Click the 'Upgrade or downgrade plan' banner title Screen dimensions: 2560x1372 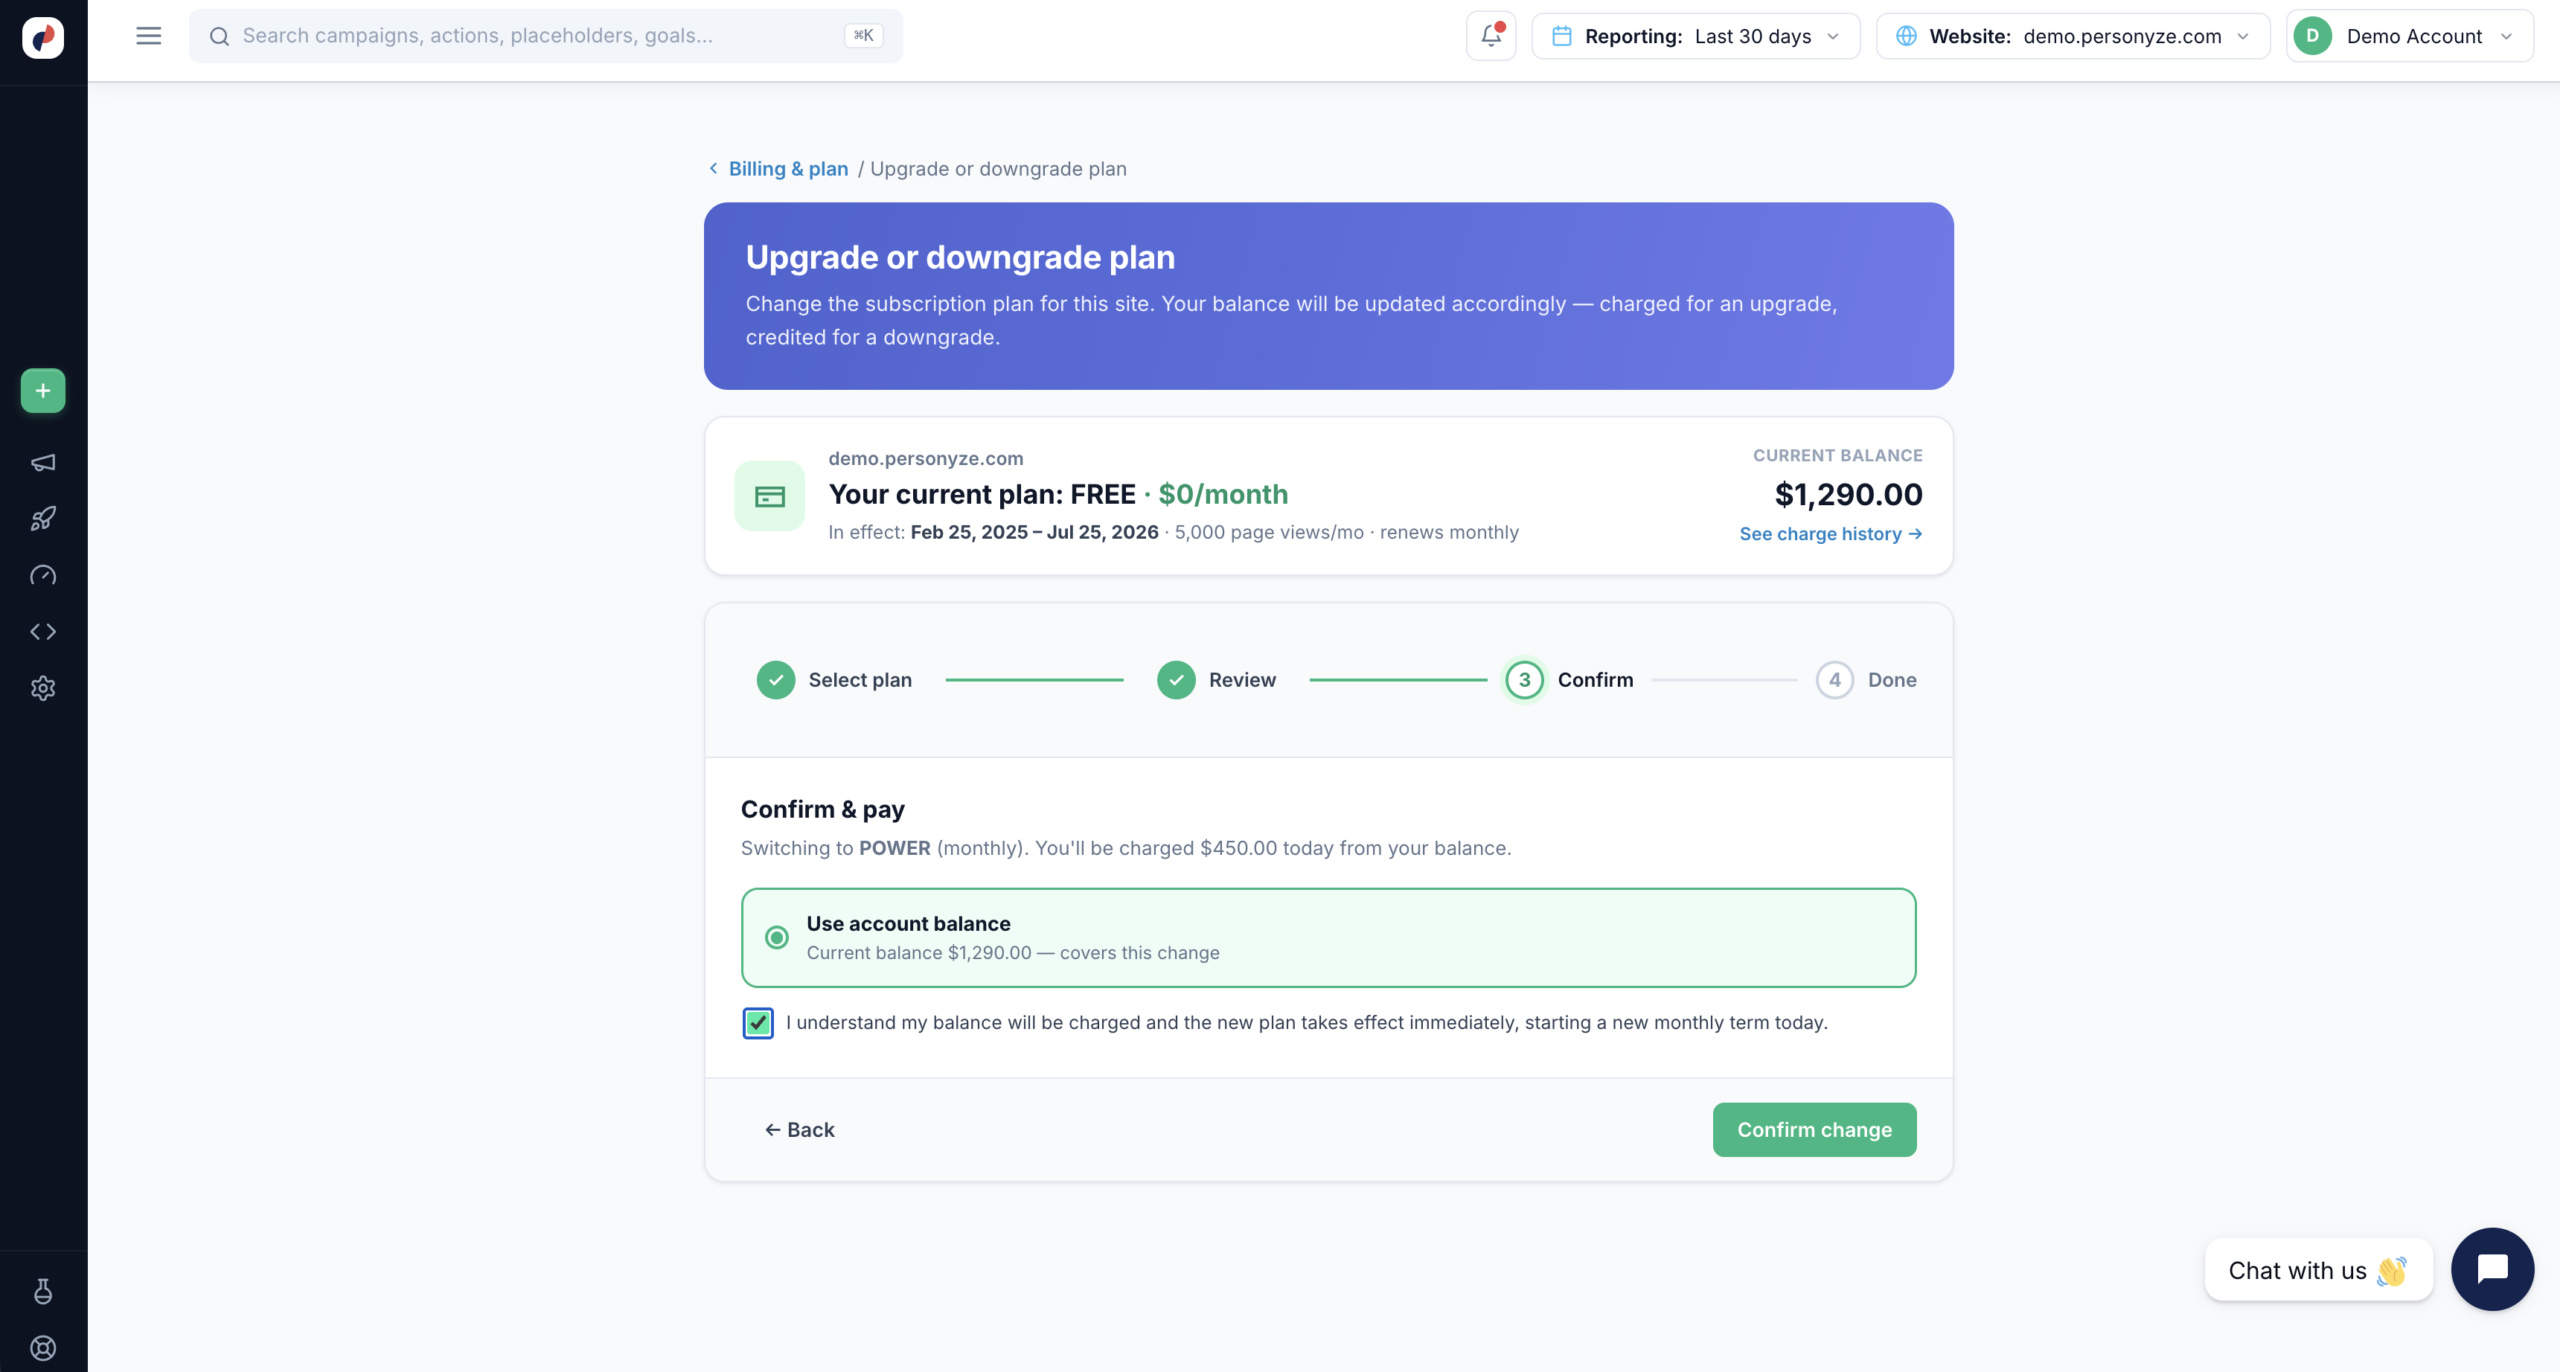pos(960,257)
